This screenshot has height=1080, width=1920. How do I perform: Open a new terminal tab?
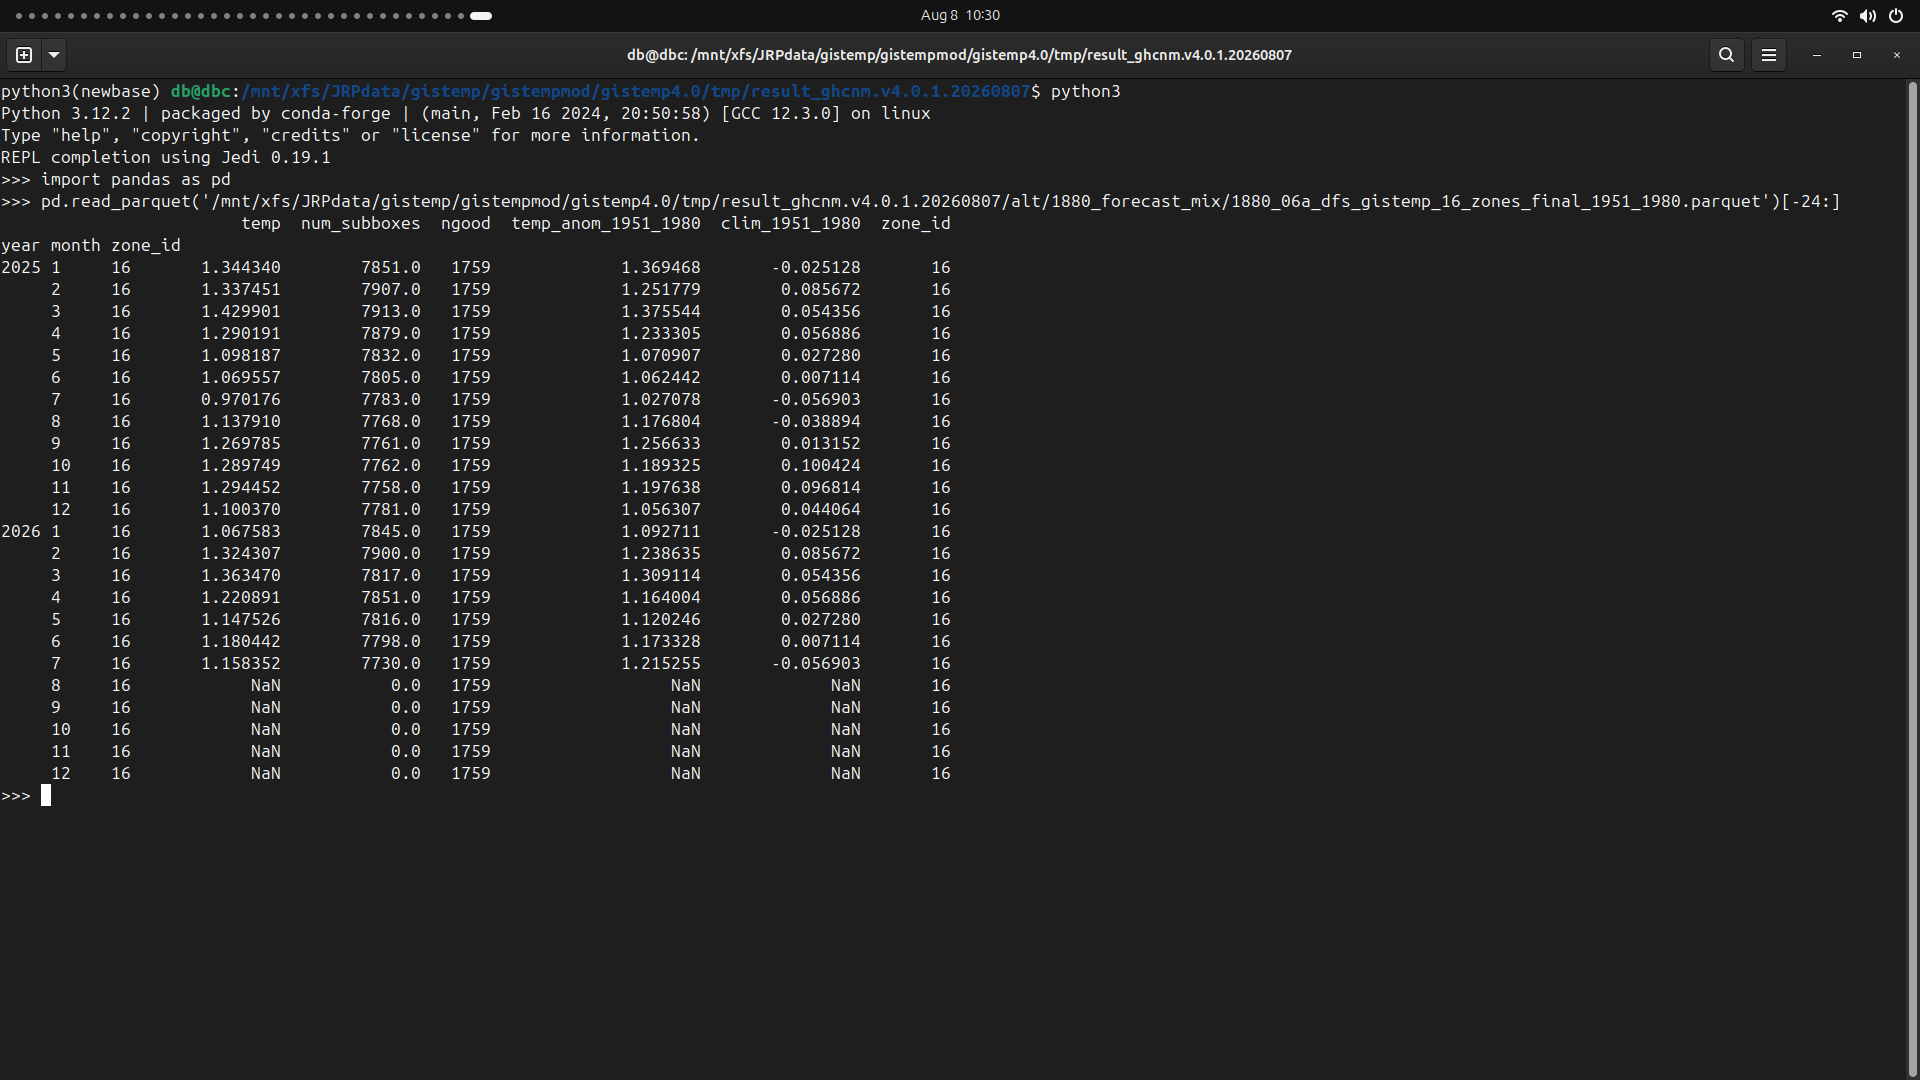click(24, 55)
